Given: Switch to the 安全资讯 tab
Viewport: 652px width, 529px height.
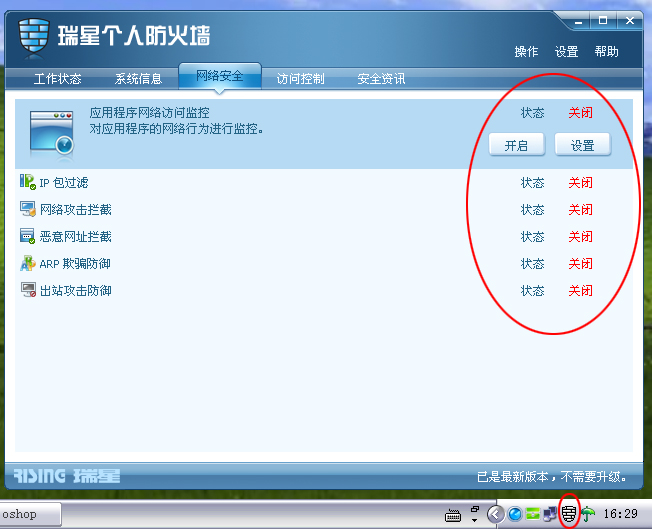Looking at the screenshot, I should (381, 79).
